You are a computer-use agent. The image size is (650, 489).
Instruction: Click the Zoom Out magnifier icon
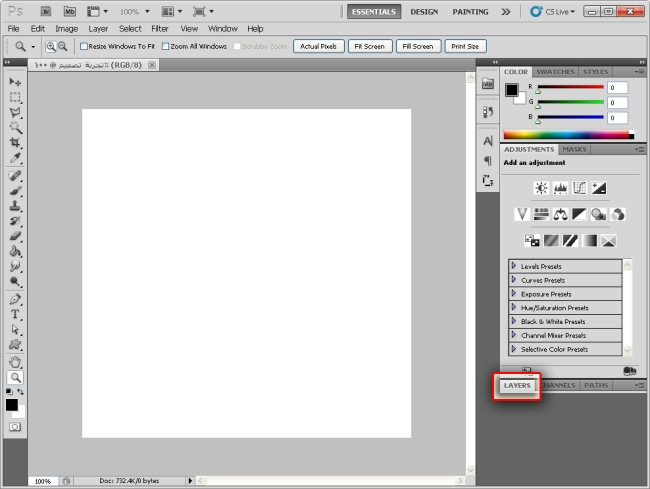pos(63,46)
